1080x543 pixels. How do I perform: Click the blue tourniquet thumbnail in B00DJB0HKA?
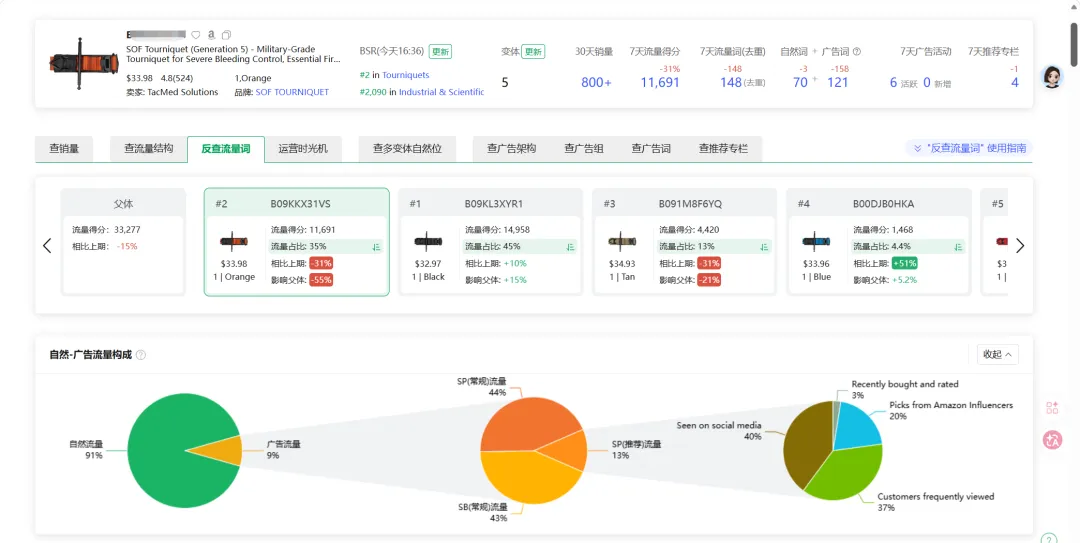816,242
